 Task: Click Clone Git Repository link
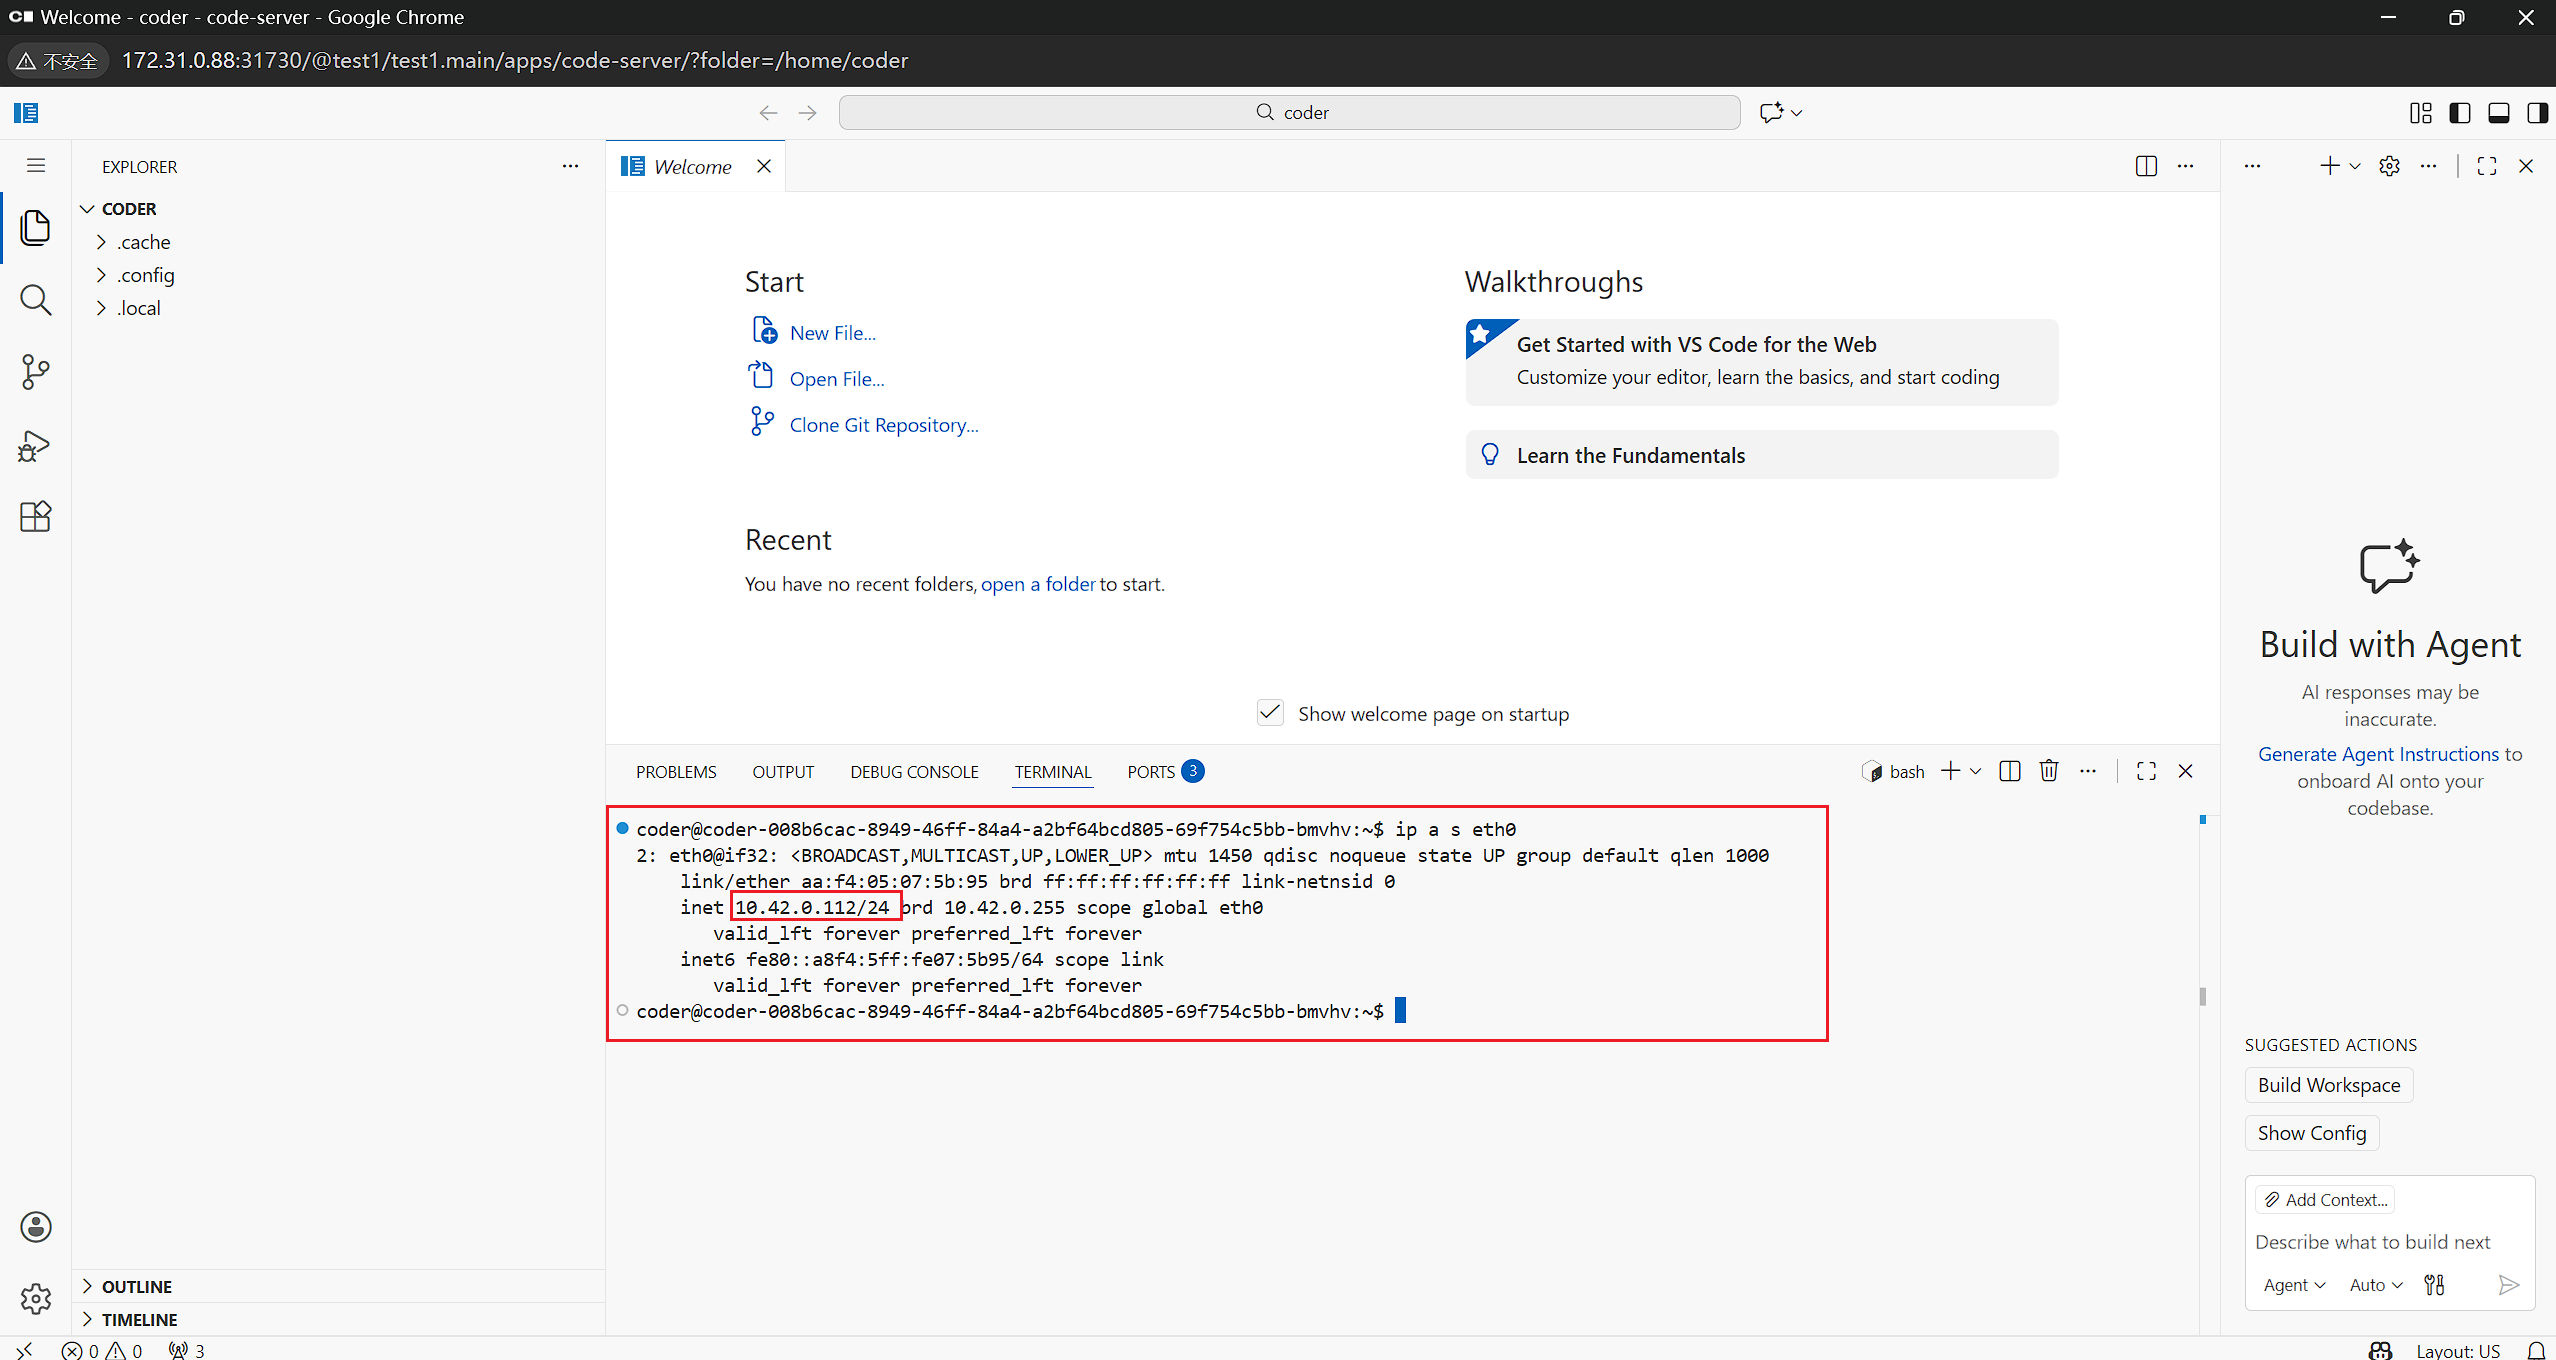(x=883, y=425)
